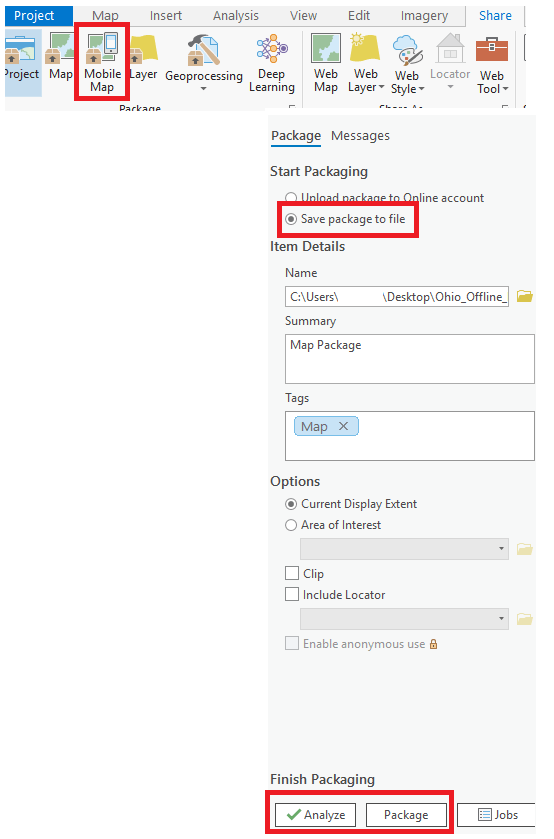Expand the Geoprocessing package dropdown

203,89
